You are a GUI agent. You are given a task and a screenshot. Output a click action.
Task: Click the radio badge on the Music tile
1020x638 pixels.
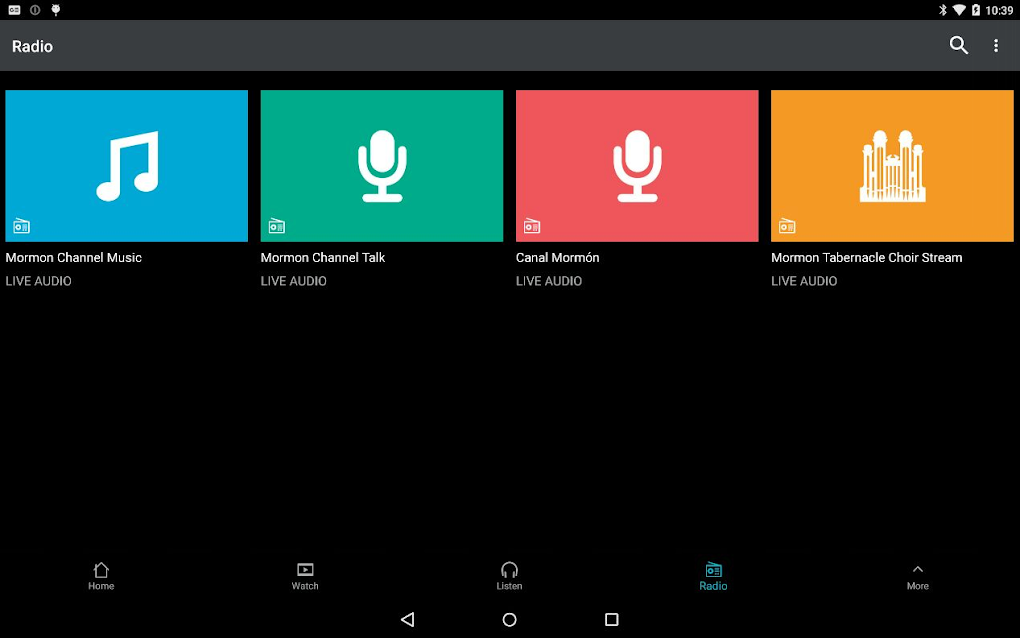coord(21,226)
